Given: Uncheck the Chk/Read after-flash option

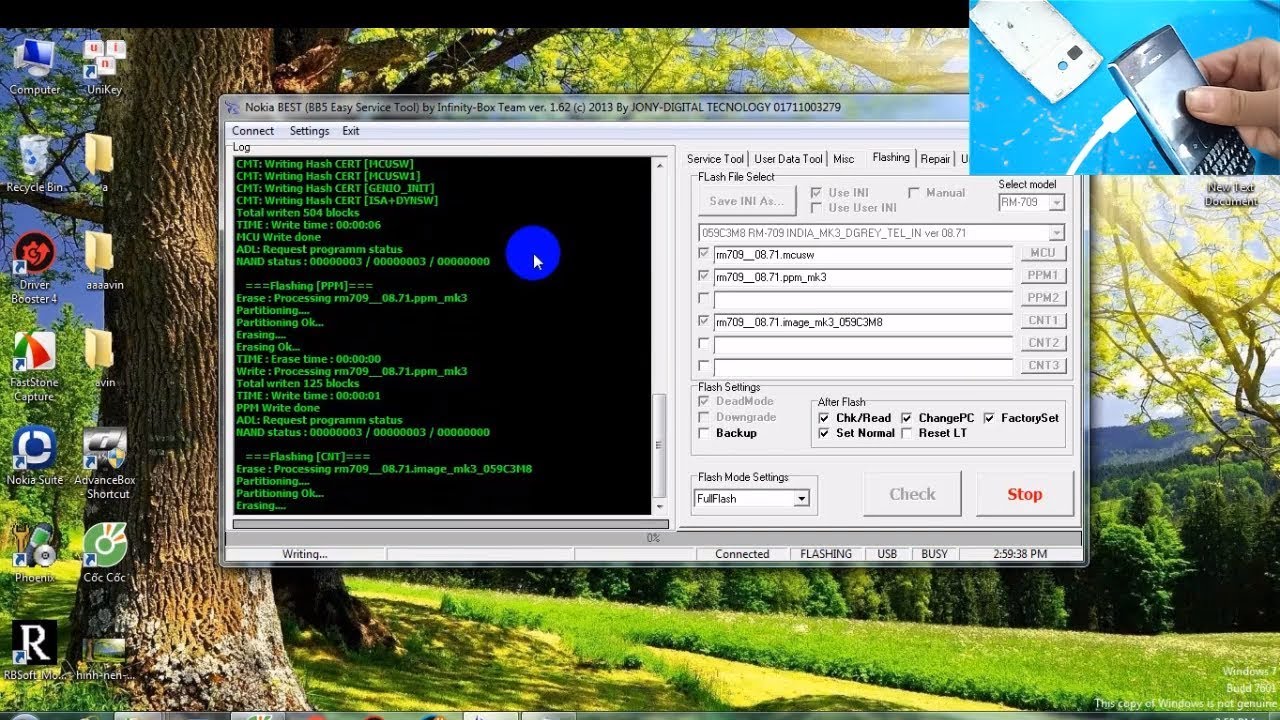Looking at the screenshot, I should coord(824,418).
